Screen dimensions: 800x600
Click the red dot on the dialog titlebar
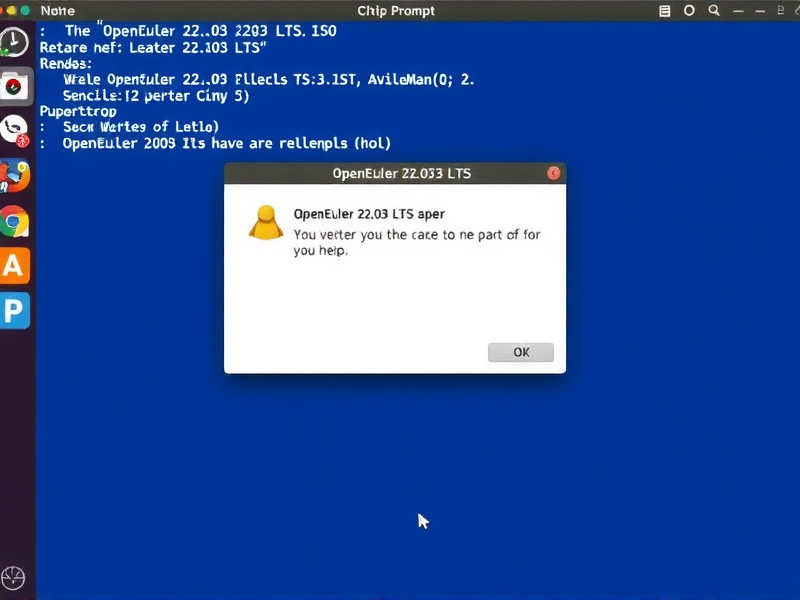point(553,172)
